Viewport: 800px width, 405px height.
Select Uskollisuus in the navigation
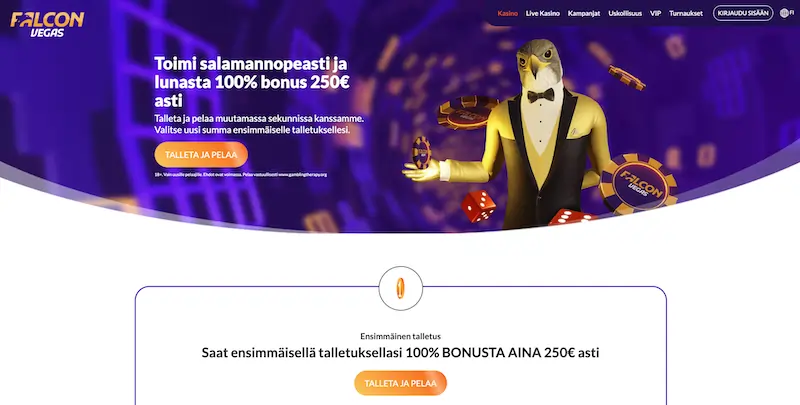tap(625, 13)
